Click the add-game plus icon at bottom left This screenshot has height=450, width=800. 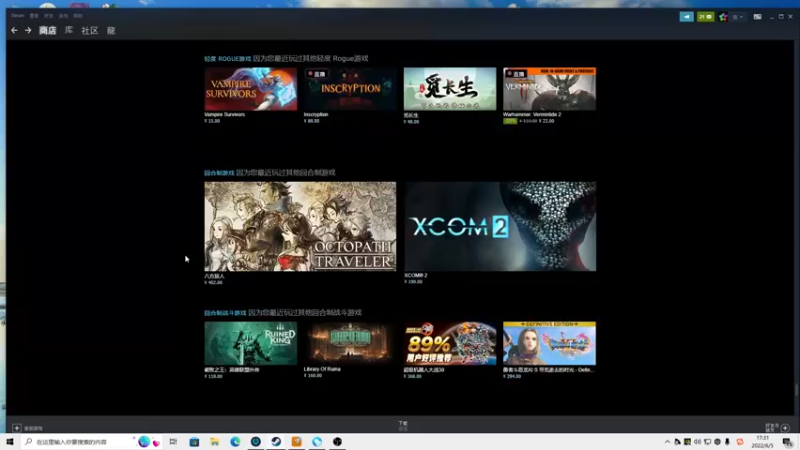pyautogui.click(x=17, y=428)
